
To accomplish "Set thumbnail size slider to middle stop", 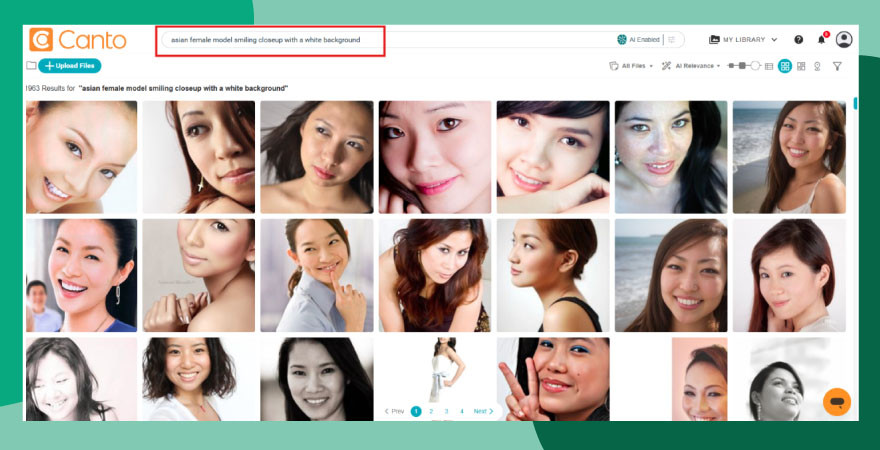I will [742, 66].
